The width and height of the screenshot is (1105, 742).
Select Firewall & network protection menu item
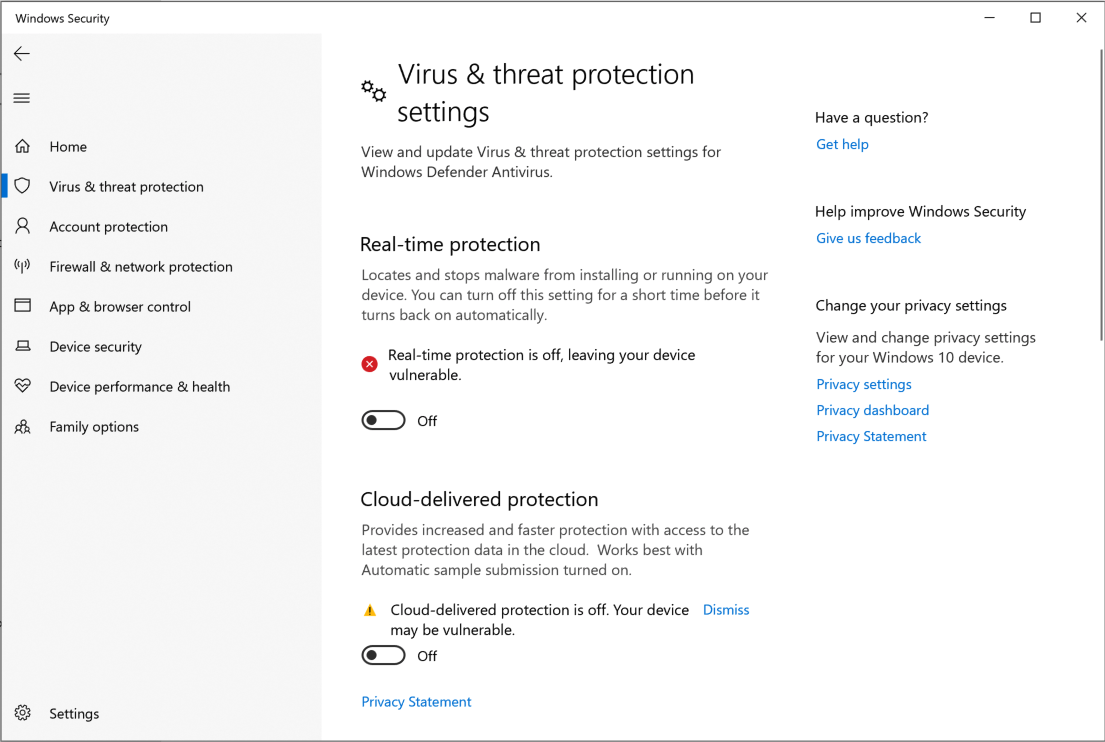click(x=141, y=267)
